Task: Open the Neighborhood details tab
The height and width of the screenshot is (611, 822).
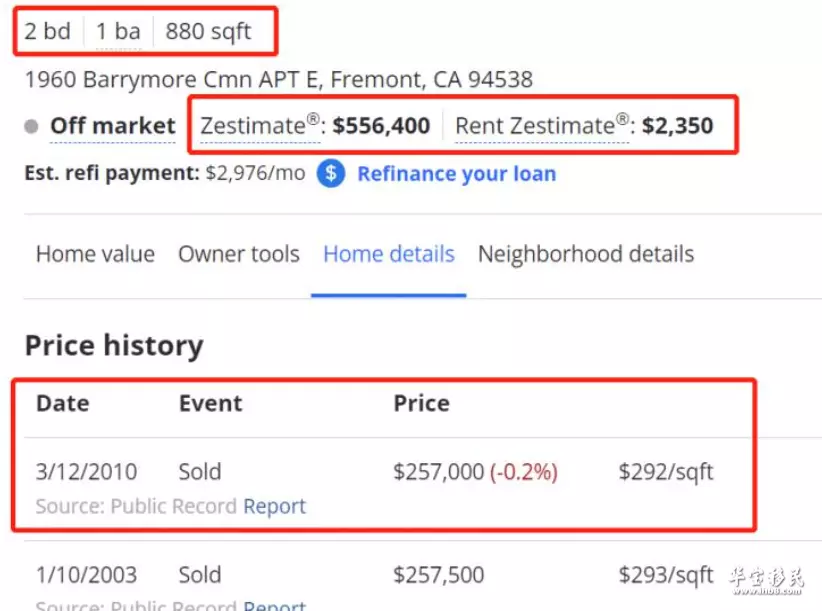Action: pyautogui.click(x=586, y=254)
